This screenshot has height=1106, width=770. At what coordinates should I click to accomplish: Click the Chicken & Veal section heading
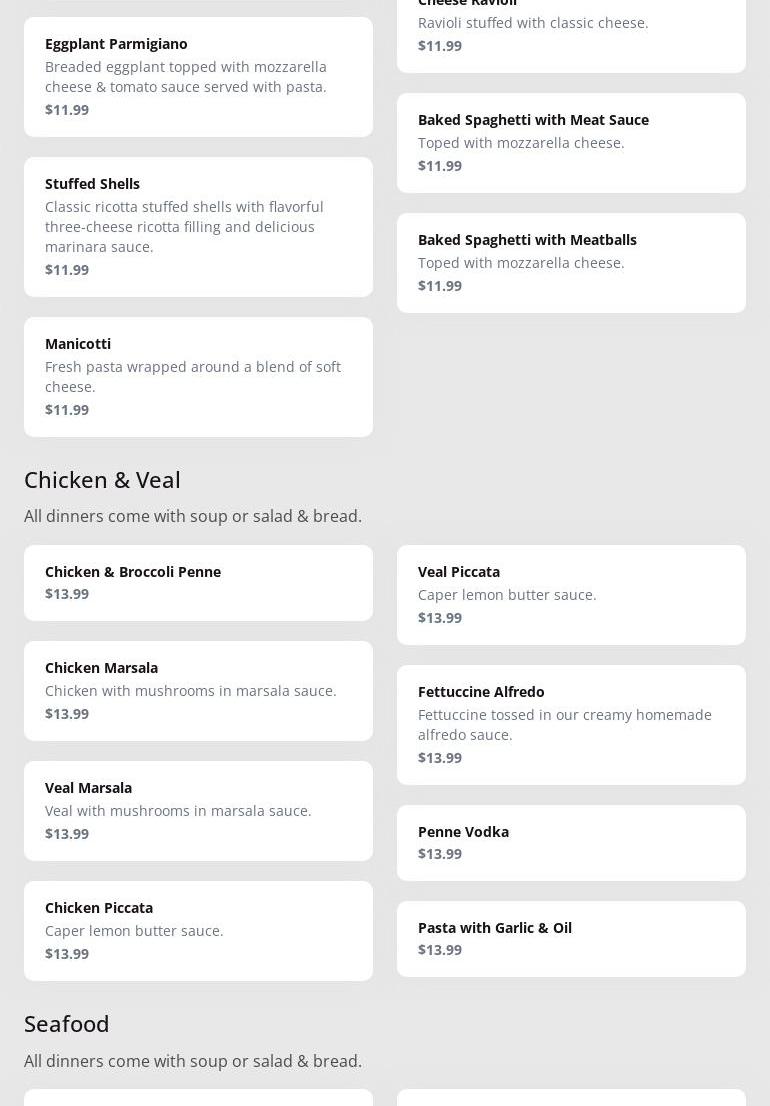[102, 480]
